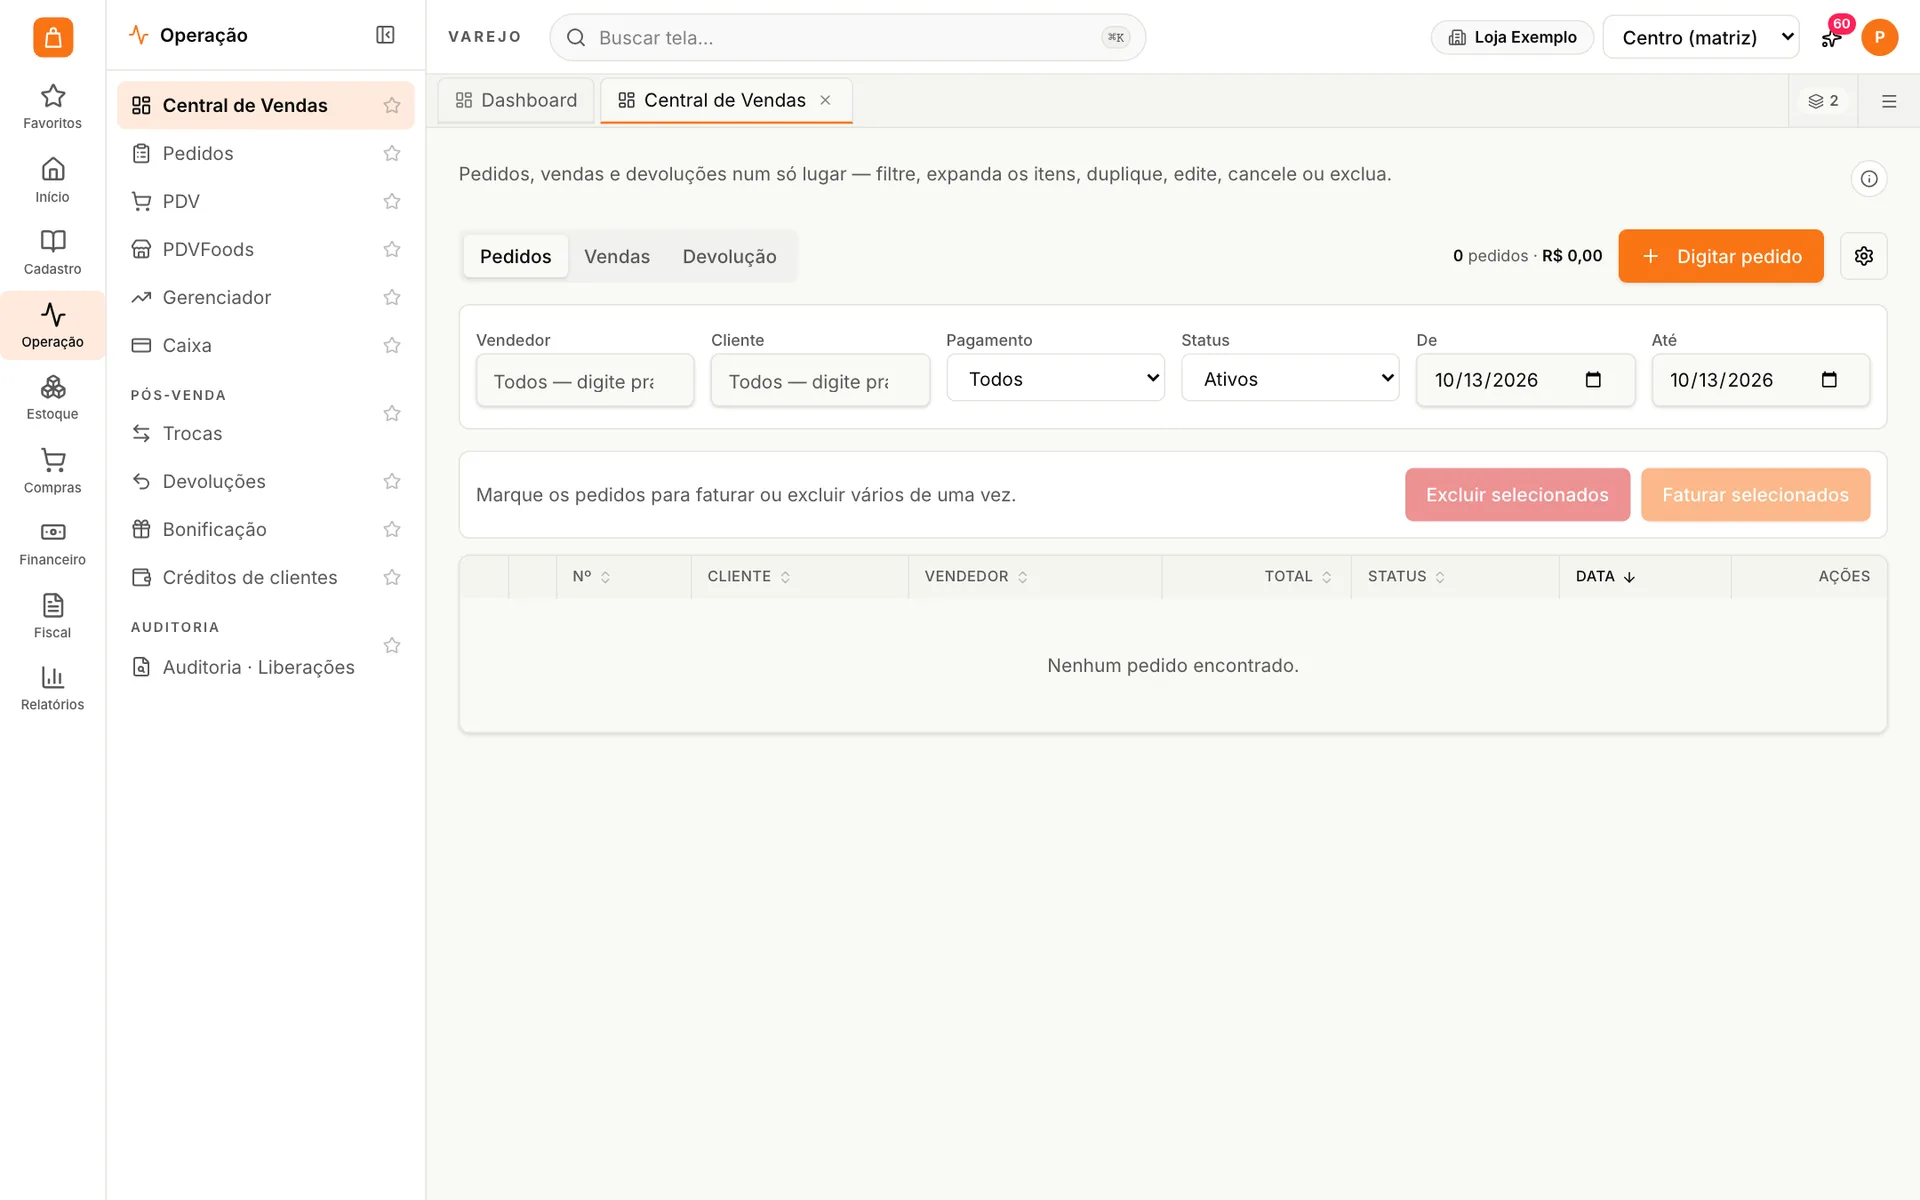1920x1200 pixels.
Task: Open the hamburger menu in the tab bar
Action: pos(1888,101)
